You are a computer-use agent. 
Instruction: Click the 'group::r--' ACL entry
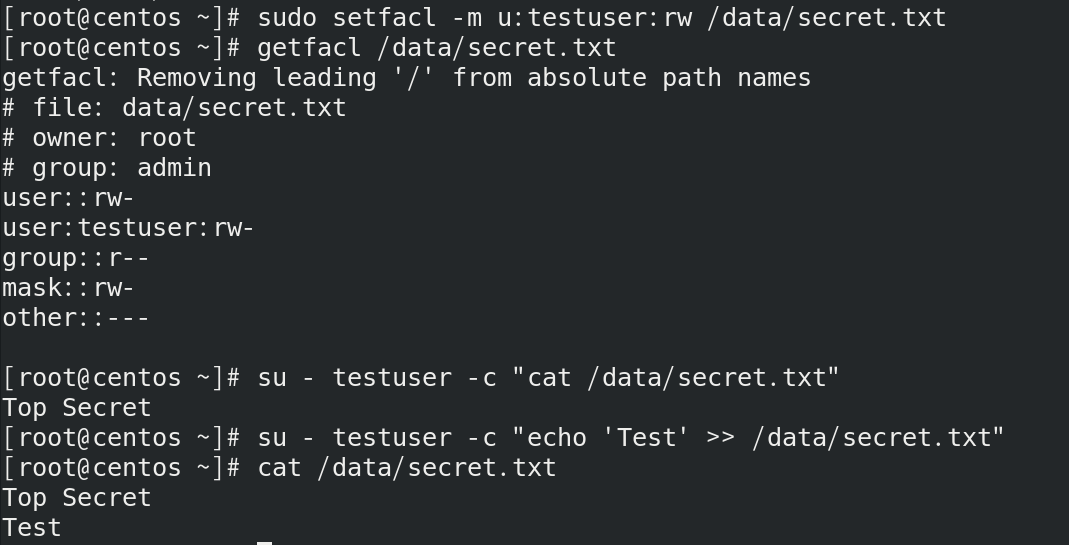coord(76,257)
